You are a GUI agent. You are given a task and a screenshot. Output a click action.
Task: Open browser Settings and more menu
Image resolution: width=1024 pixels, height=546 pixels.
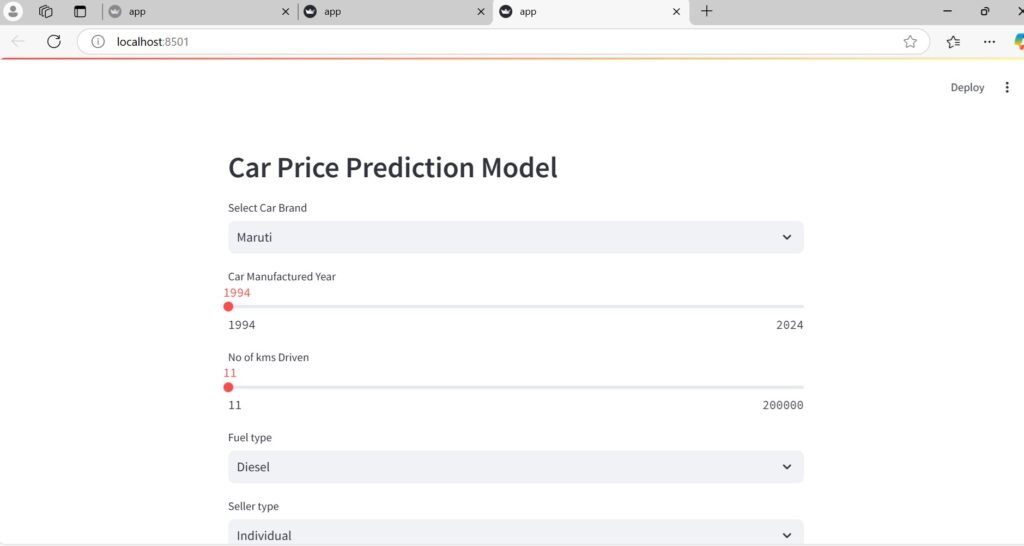coord(989,42)
